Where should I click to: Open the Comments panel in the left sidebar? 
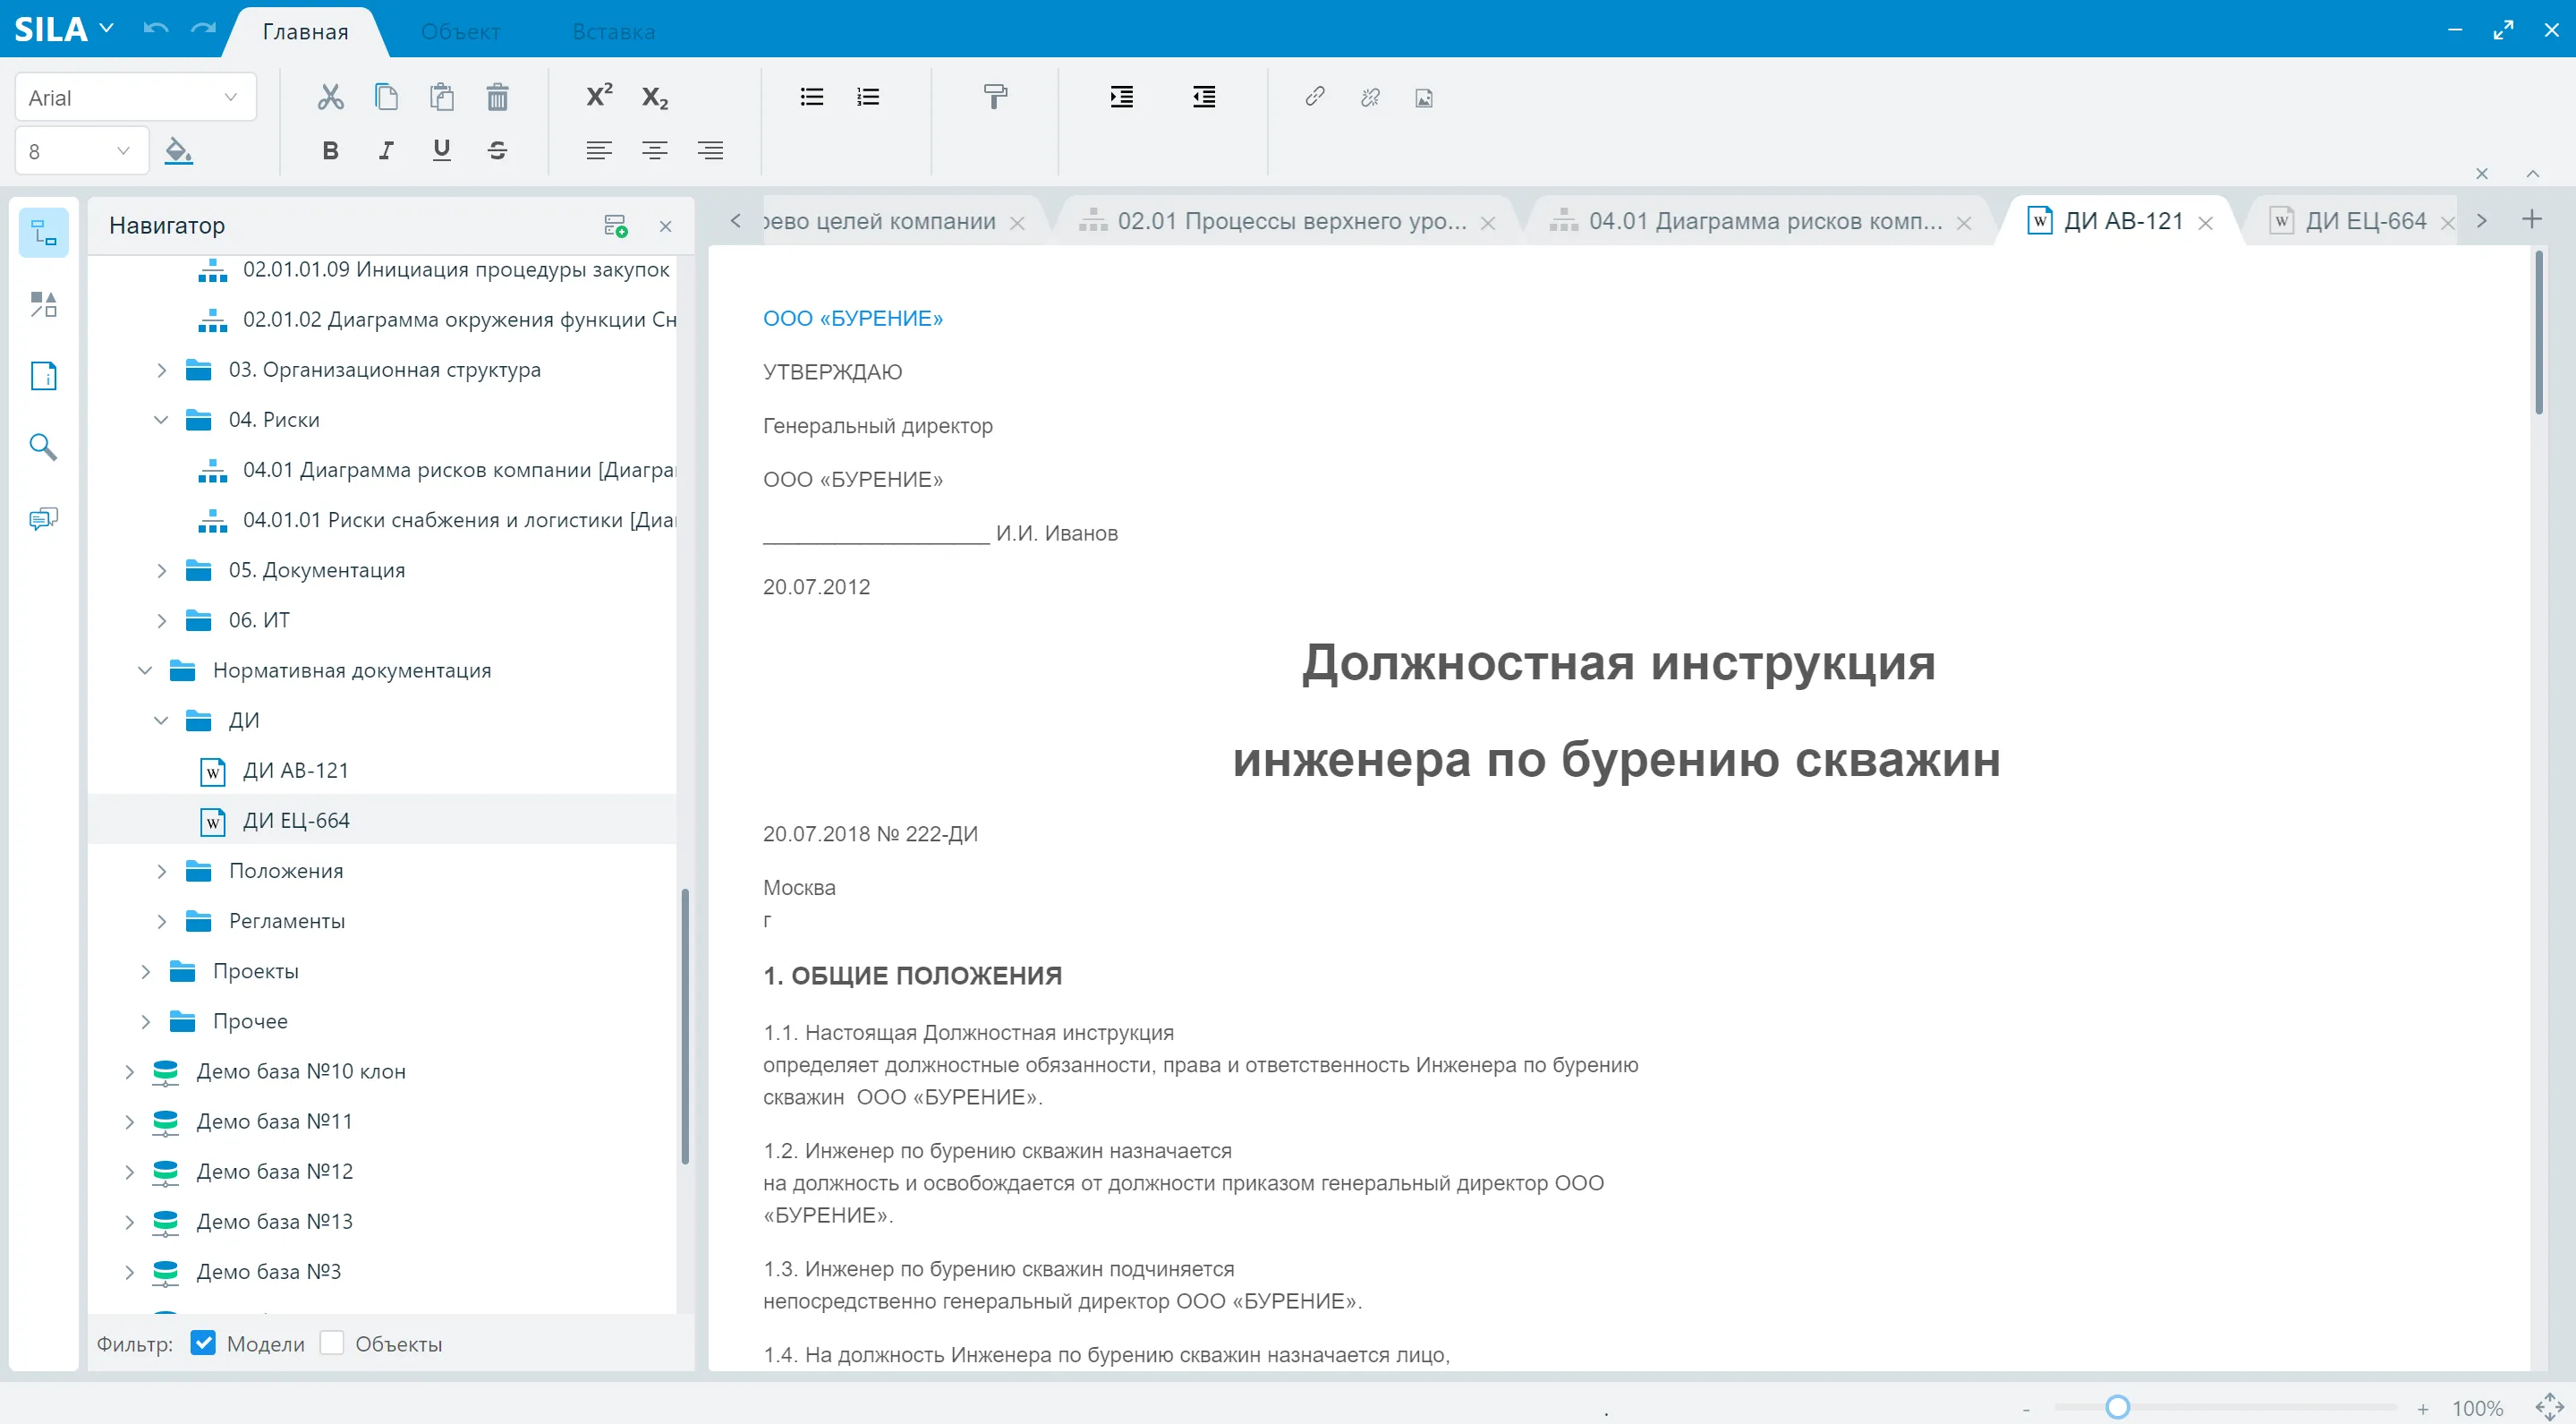point(43,518)
